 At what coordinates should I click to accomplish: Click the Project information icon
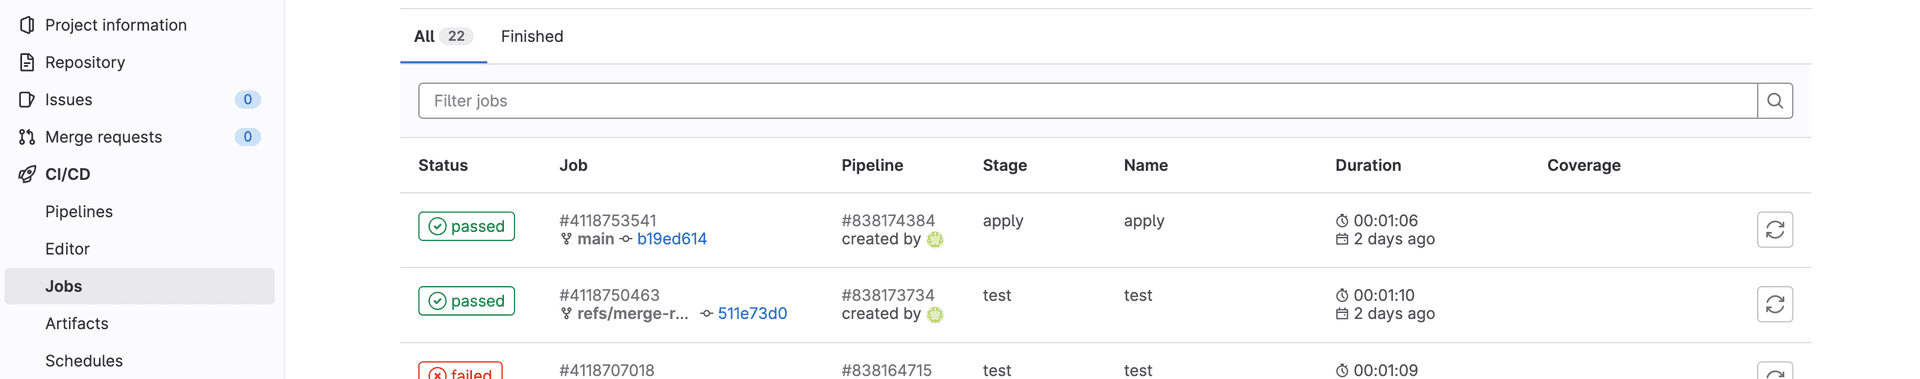[x=27, y=25]
